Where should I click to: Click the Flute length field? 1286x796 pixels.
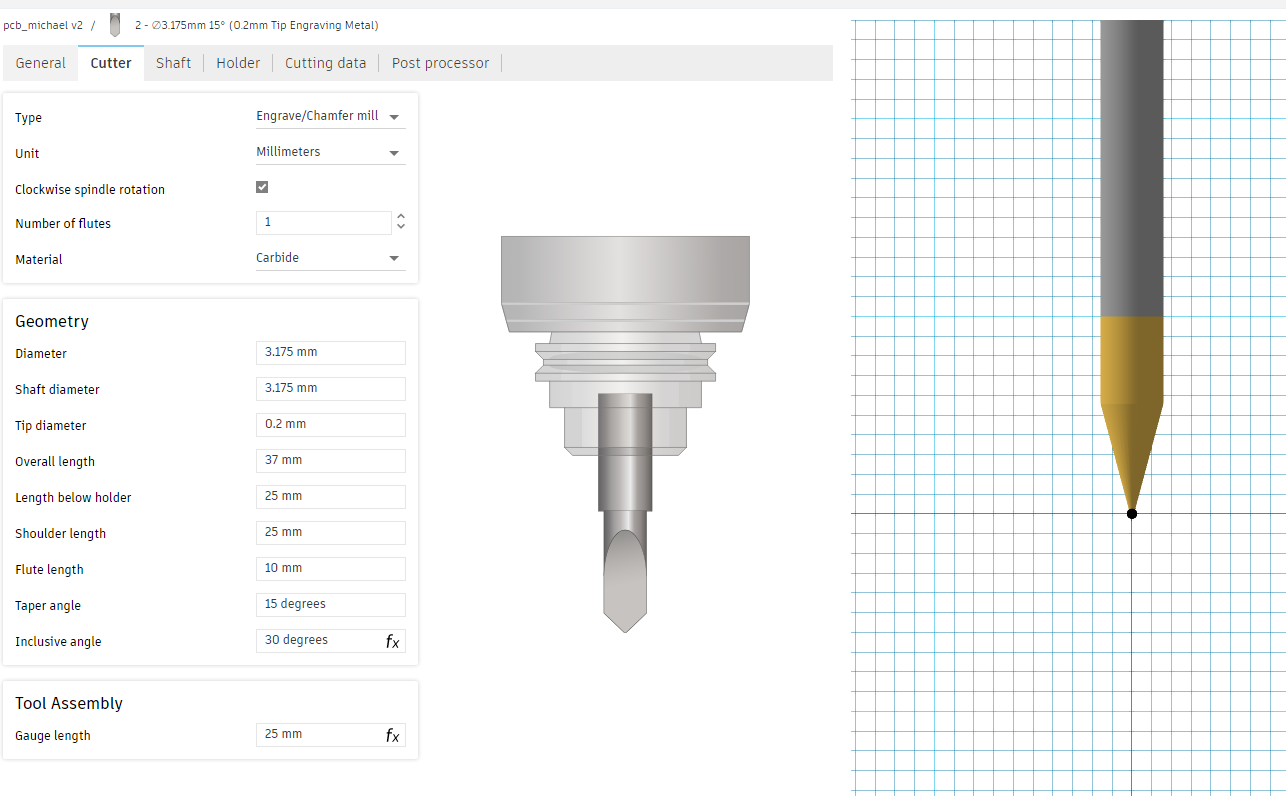[x=331, y=569]
